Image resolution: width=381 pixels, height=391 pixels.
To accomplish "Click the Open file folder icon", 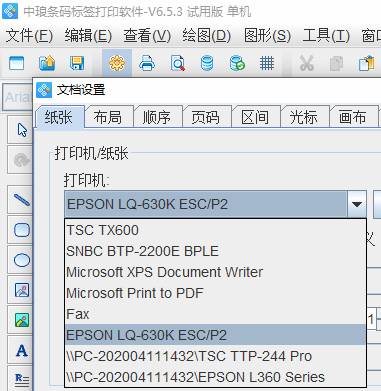I will 47,63.
